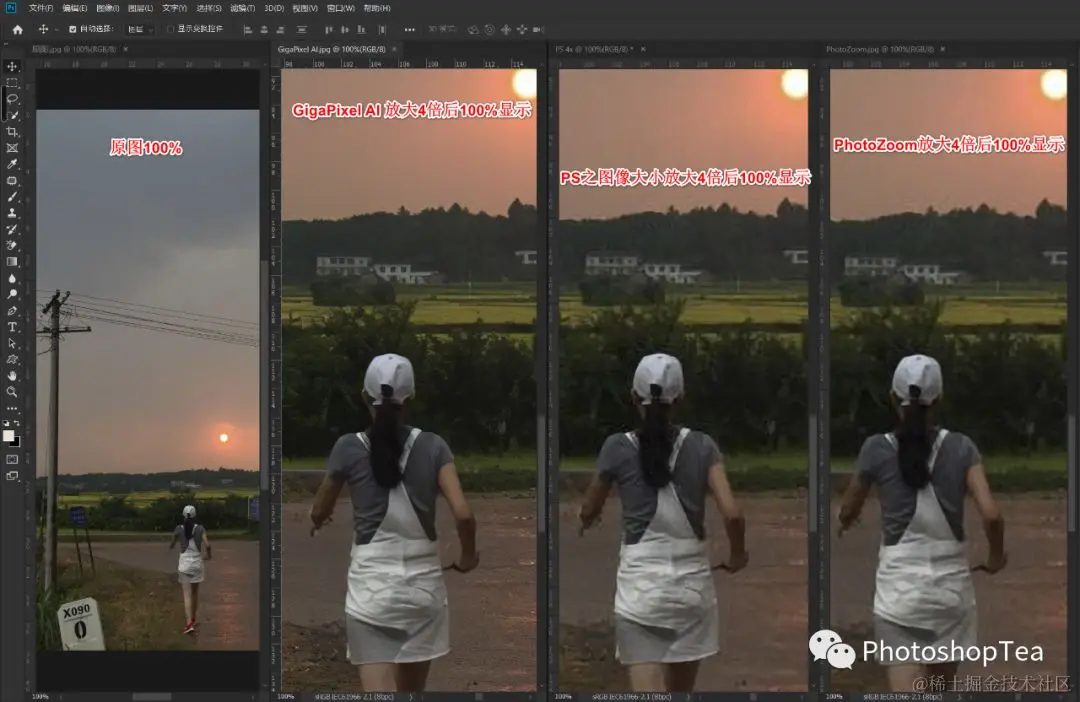The image size is (1080, 702).
Task: Select the Quick Selection tool
Action: (x=12, y=115)
